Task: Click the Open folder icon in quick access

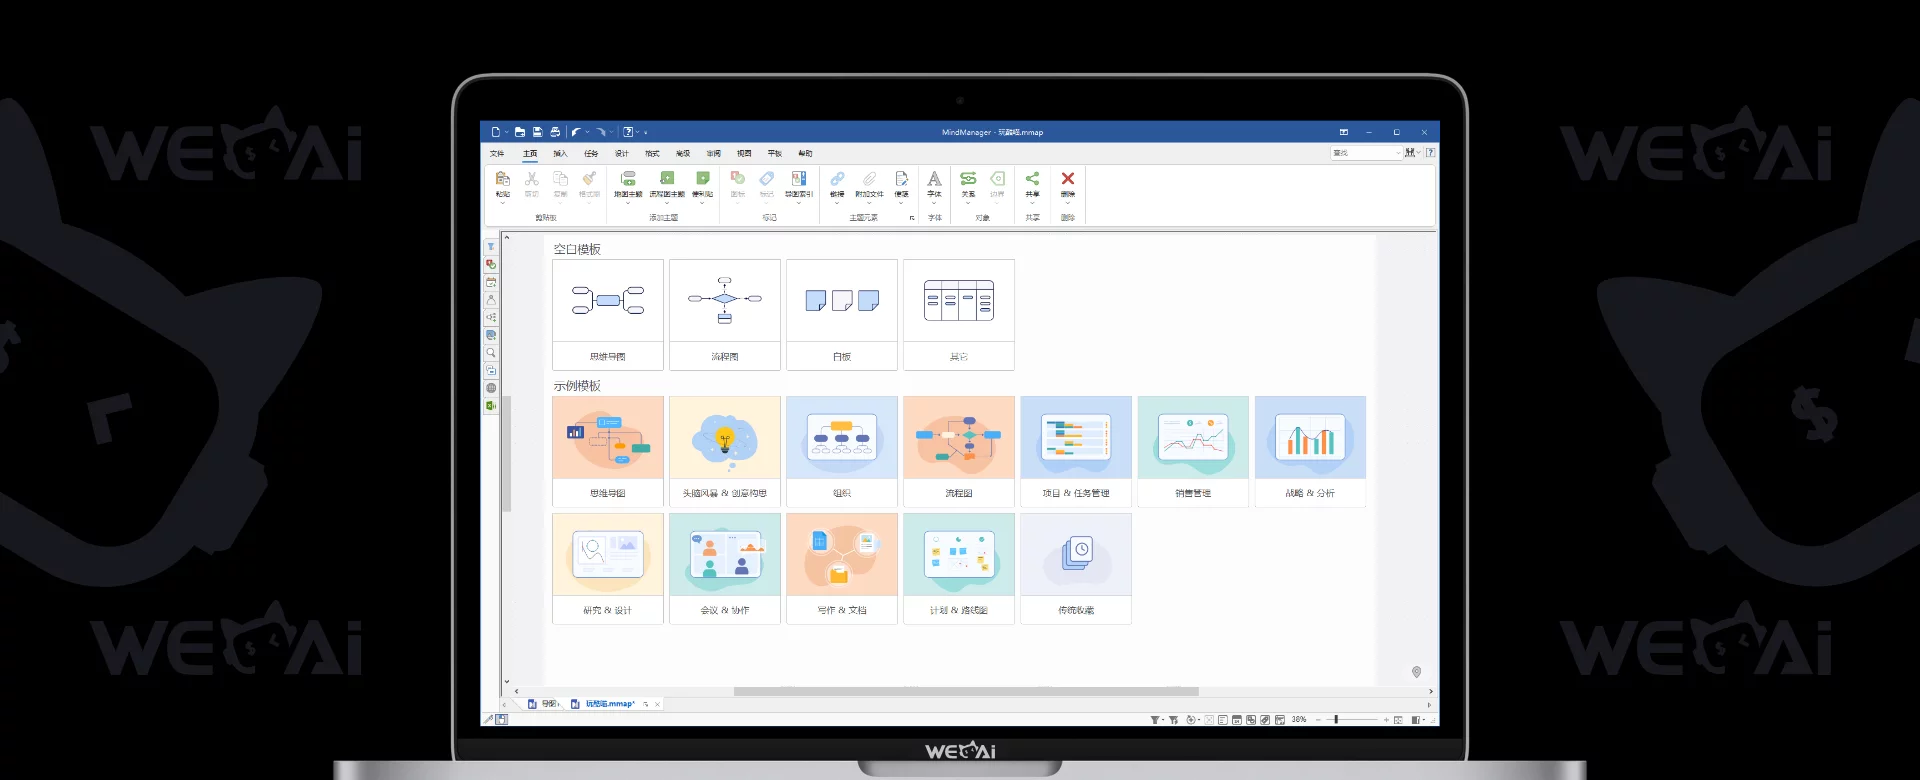Action: click(x=520, y=132)
